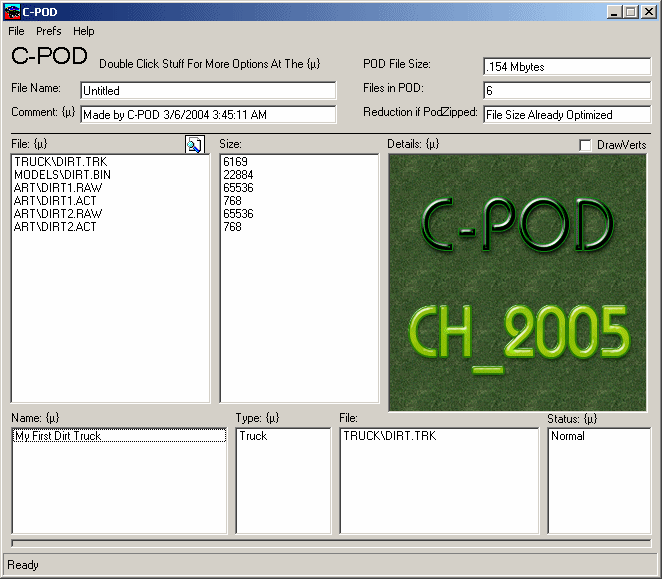
Task: Select My First Dirt Truck name entry
Action: pyautogui.click(x=58, y=436)
